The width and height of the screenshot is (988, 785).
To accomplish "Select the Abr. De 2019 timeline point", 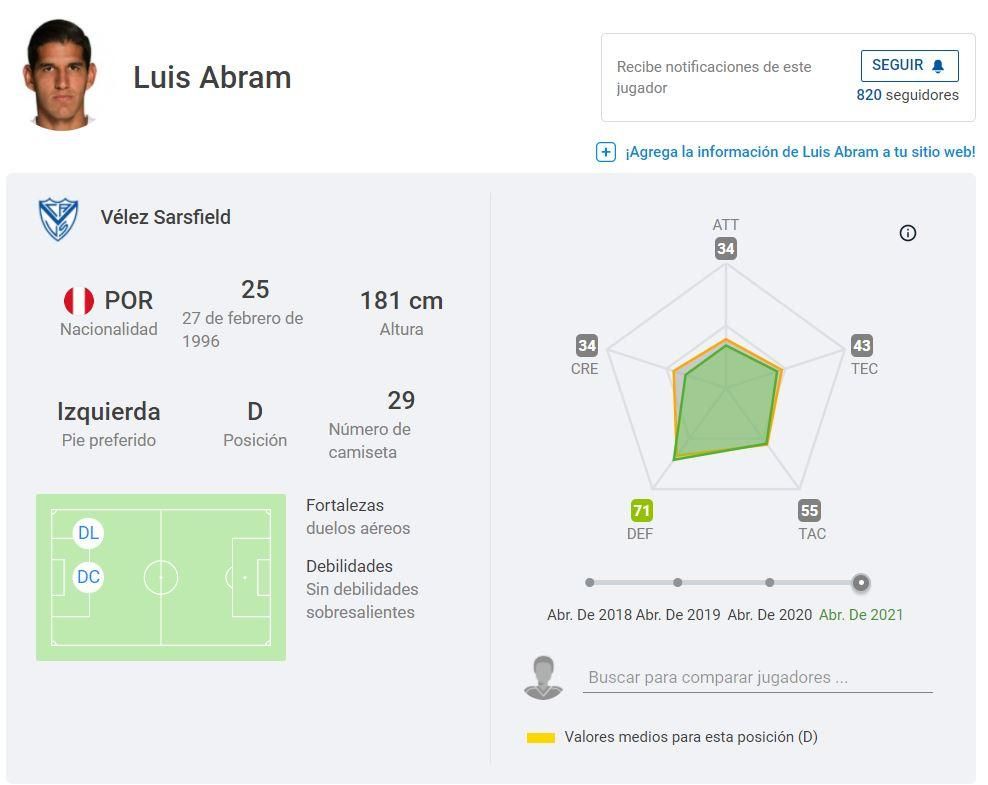I will (678, 582).
